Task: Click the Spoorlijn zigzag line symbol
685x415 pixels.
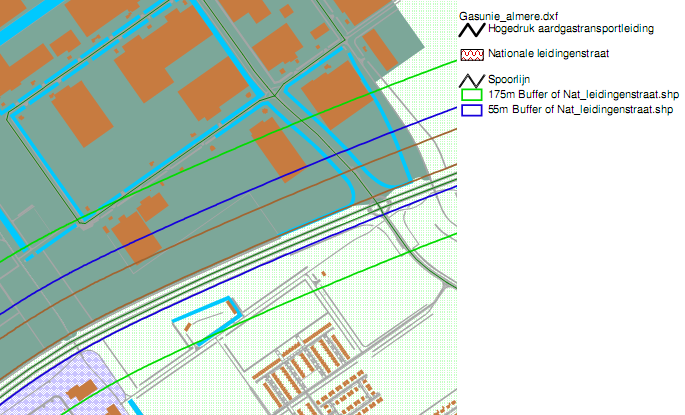Action: click(x=472, y=80)
